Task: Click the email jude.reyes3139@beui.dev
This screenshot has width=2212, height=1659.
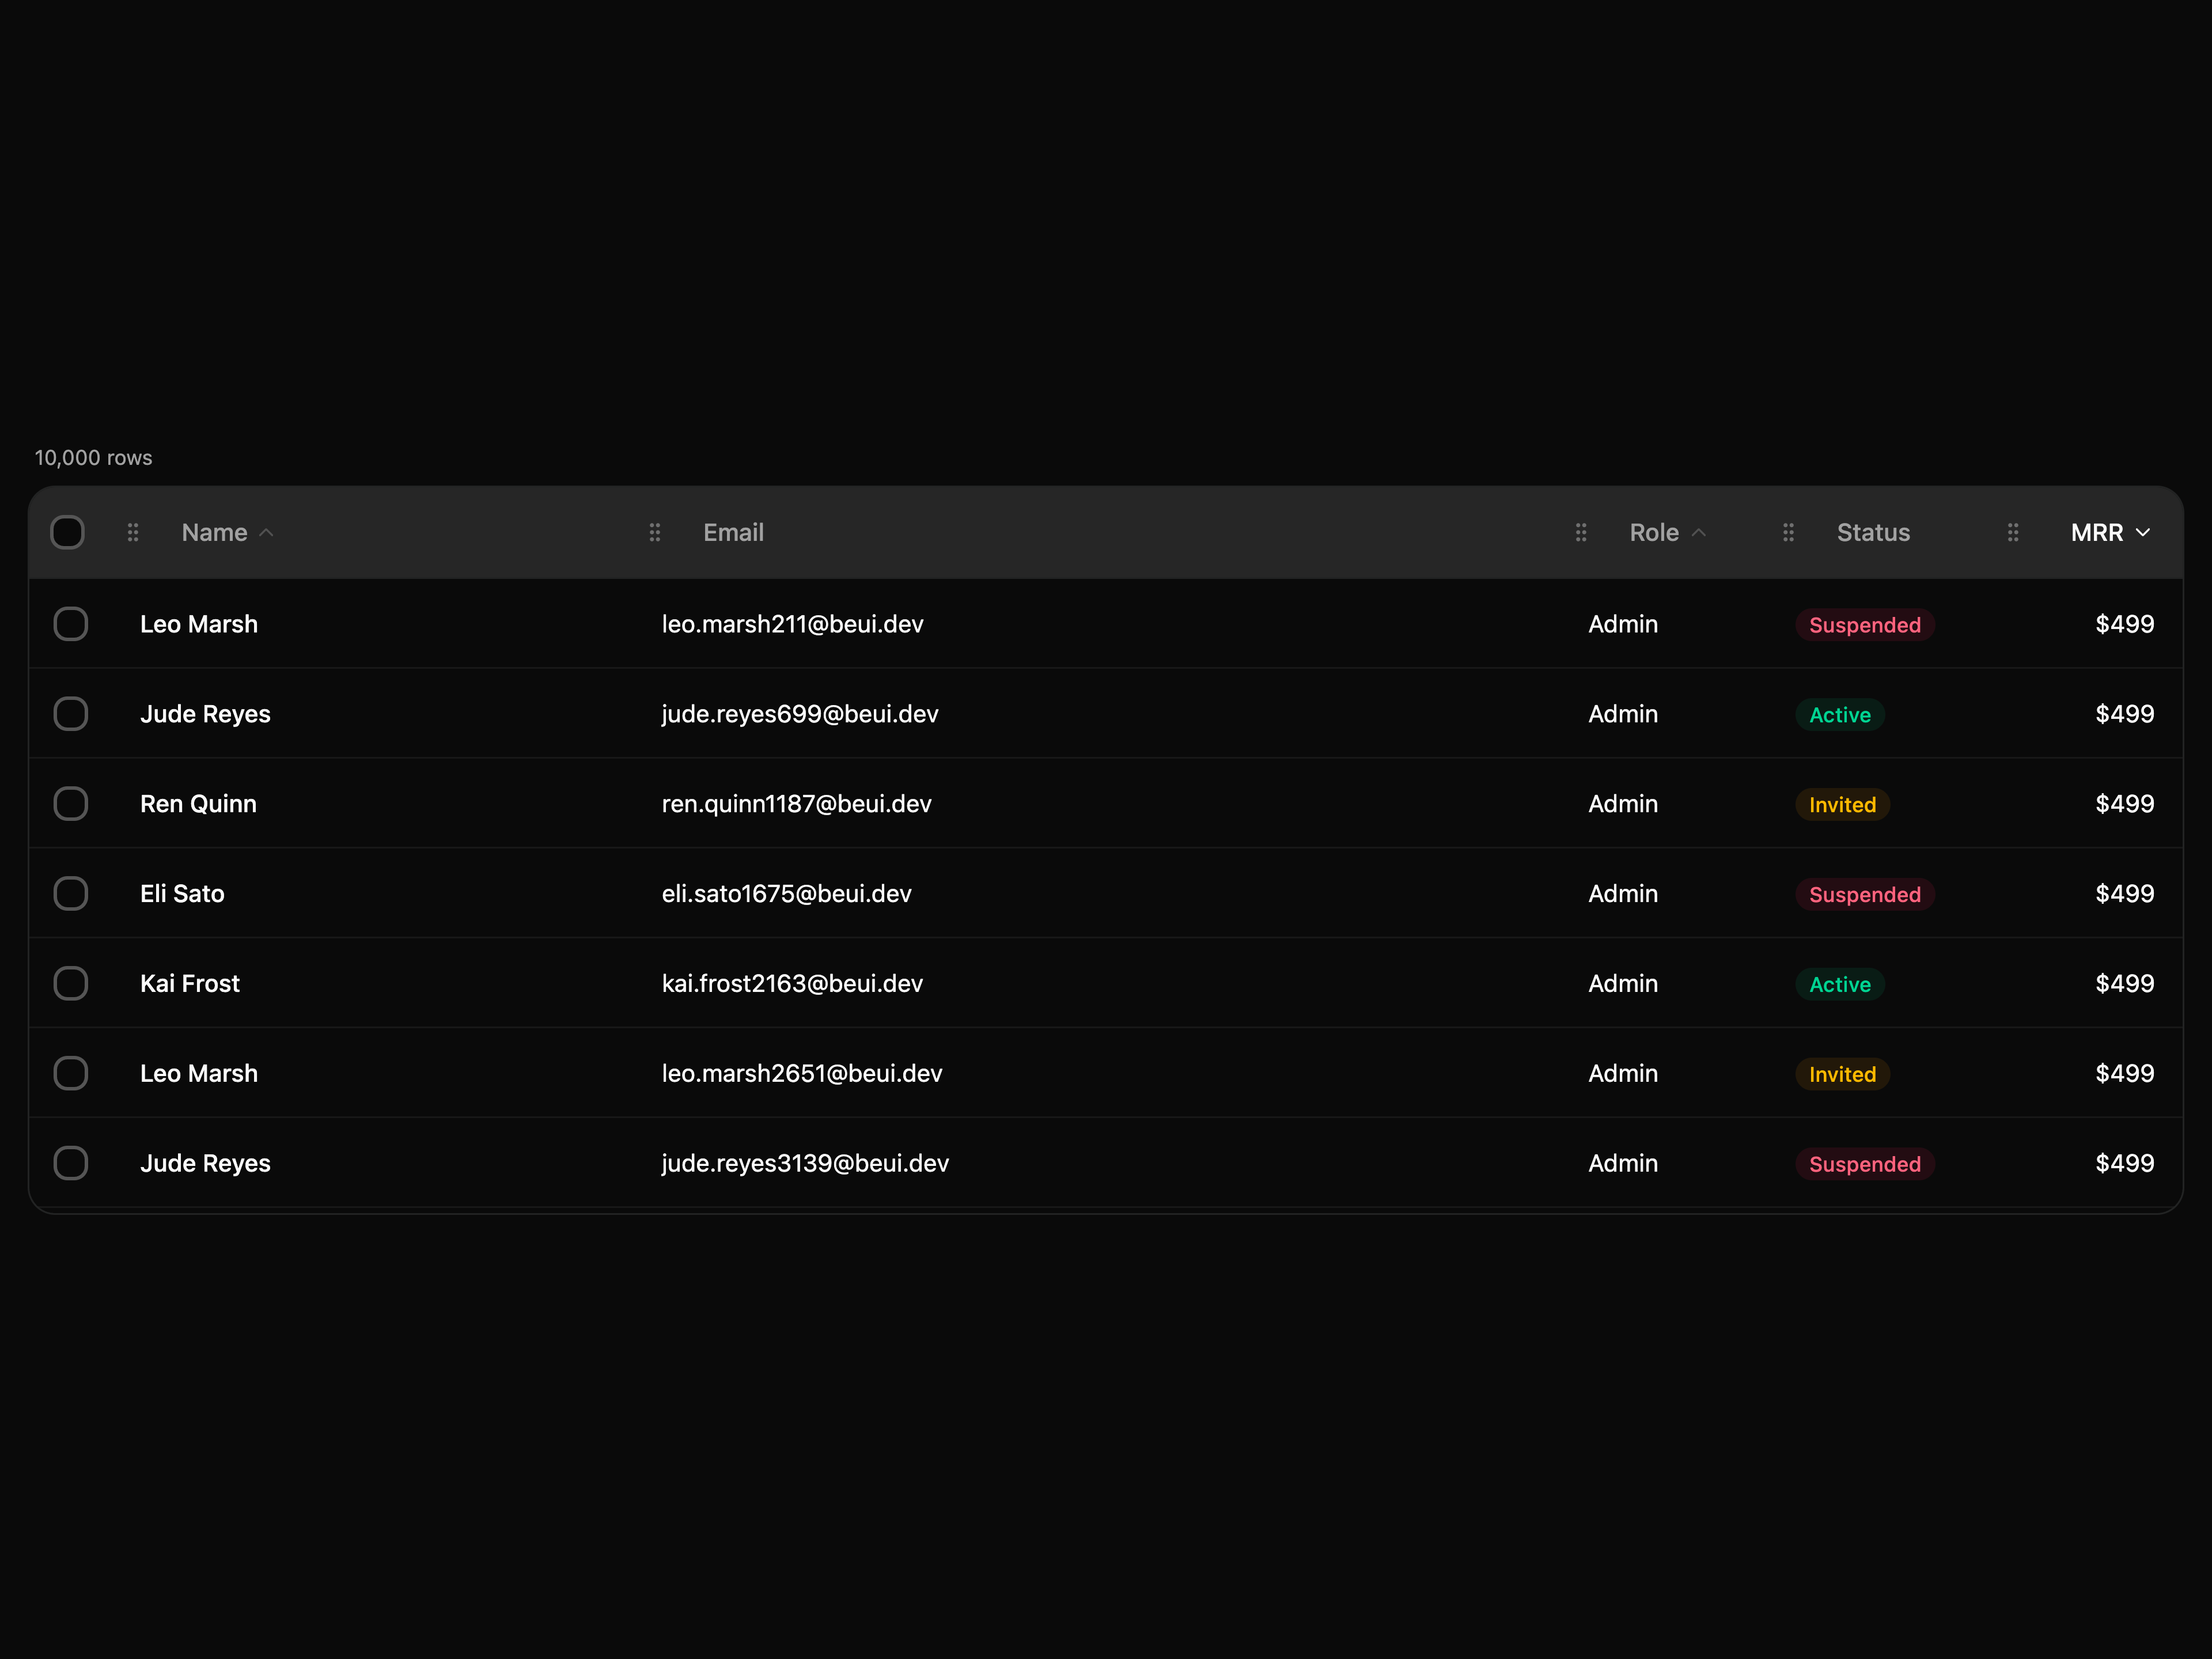Action: point(805,1164)
